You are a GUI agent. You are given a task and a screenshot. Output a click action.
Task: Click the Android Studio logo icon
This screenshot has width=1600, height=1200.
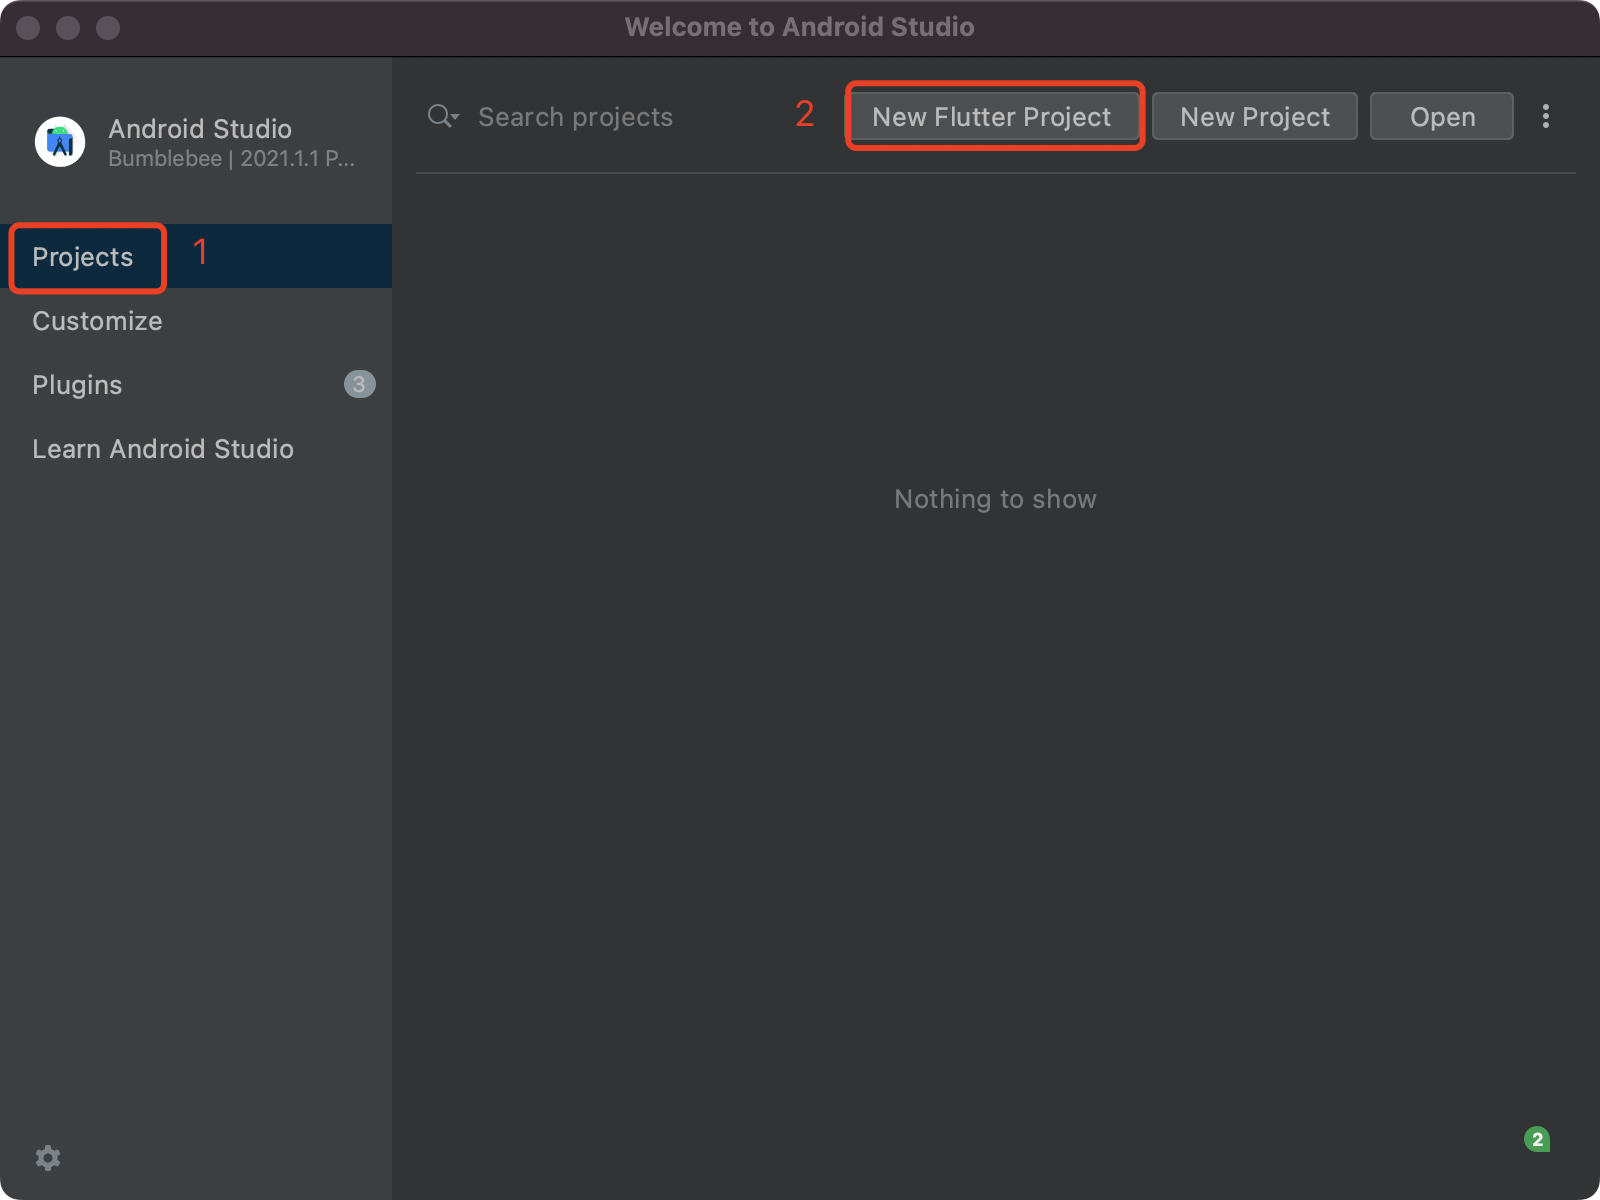pyautogui.click(x=60, y=141)
